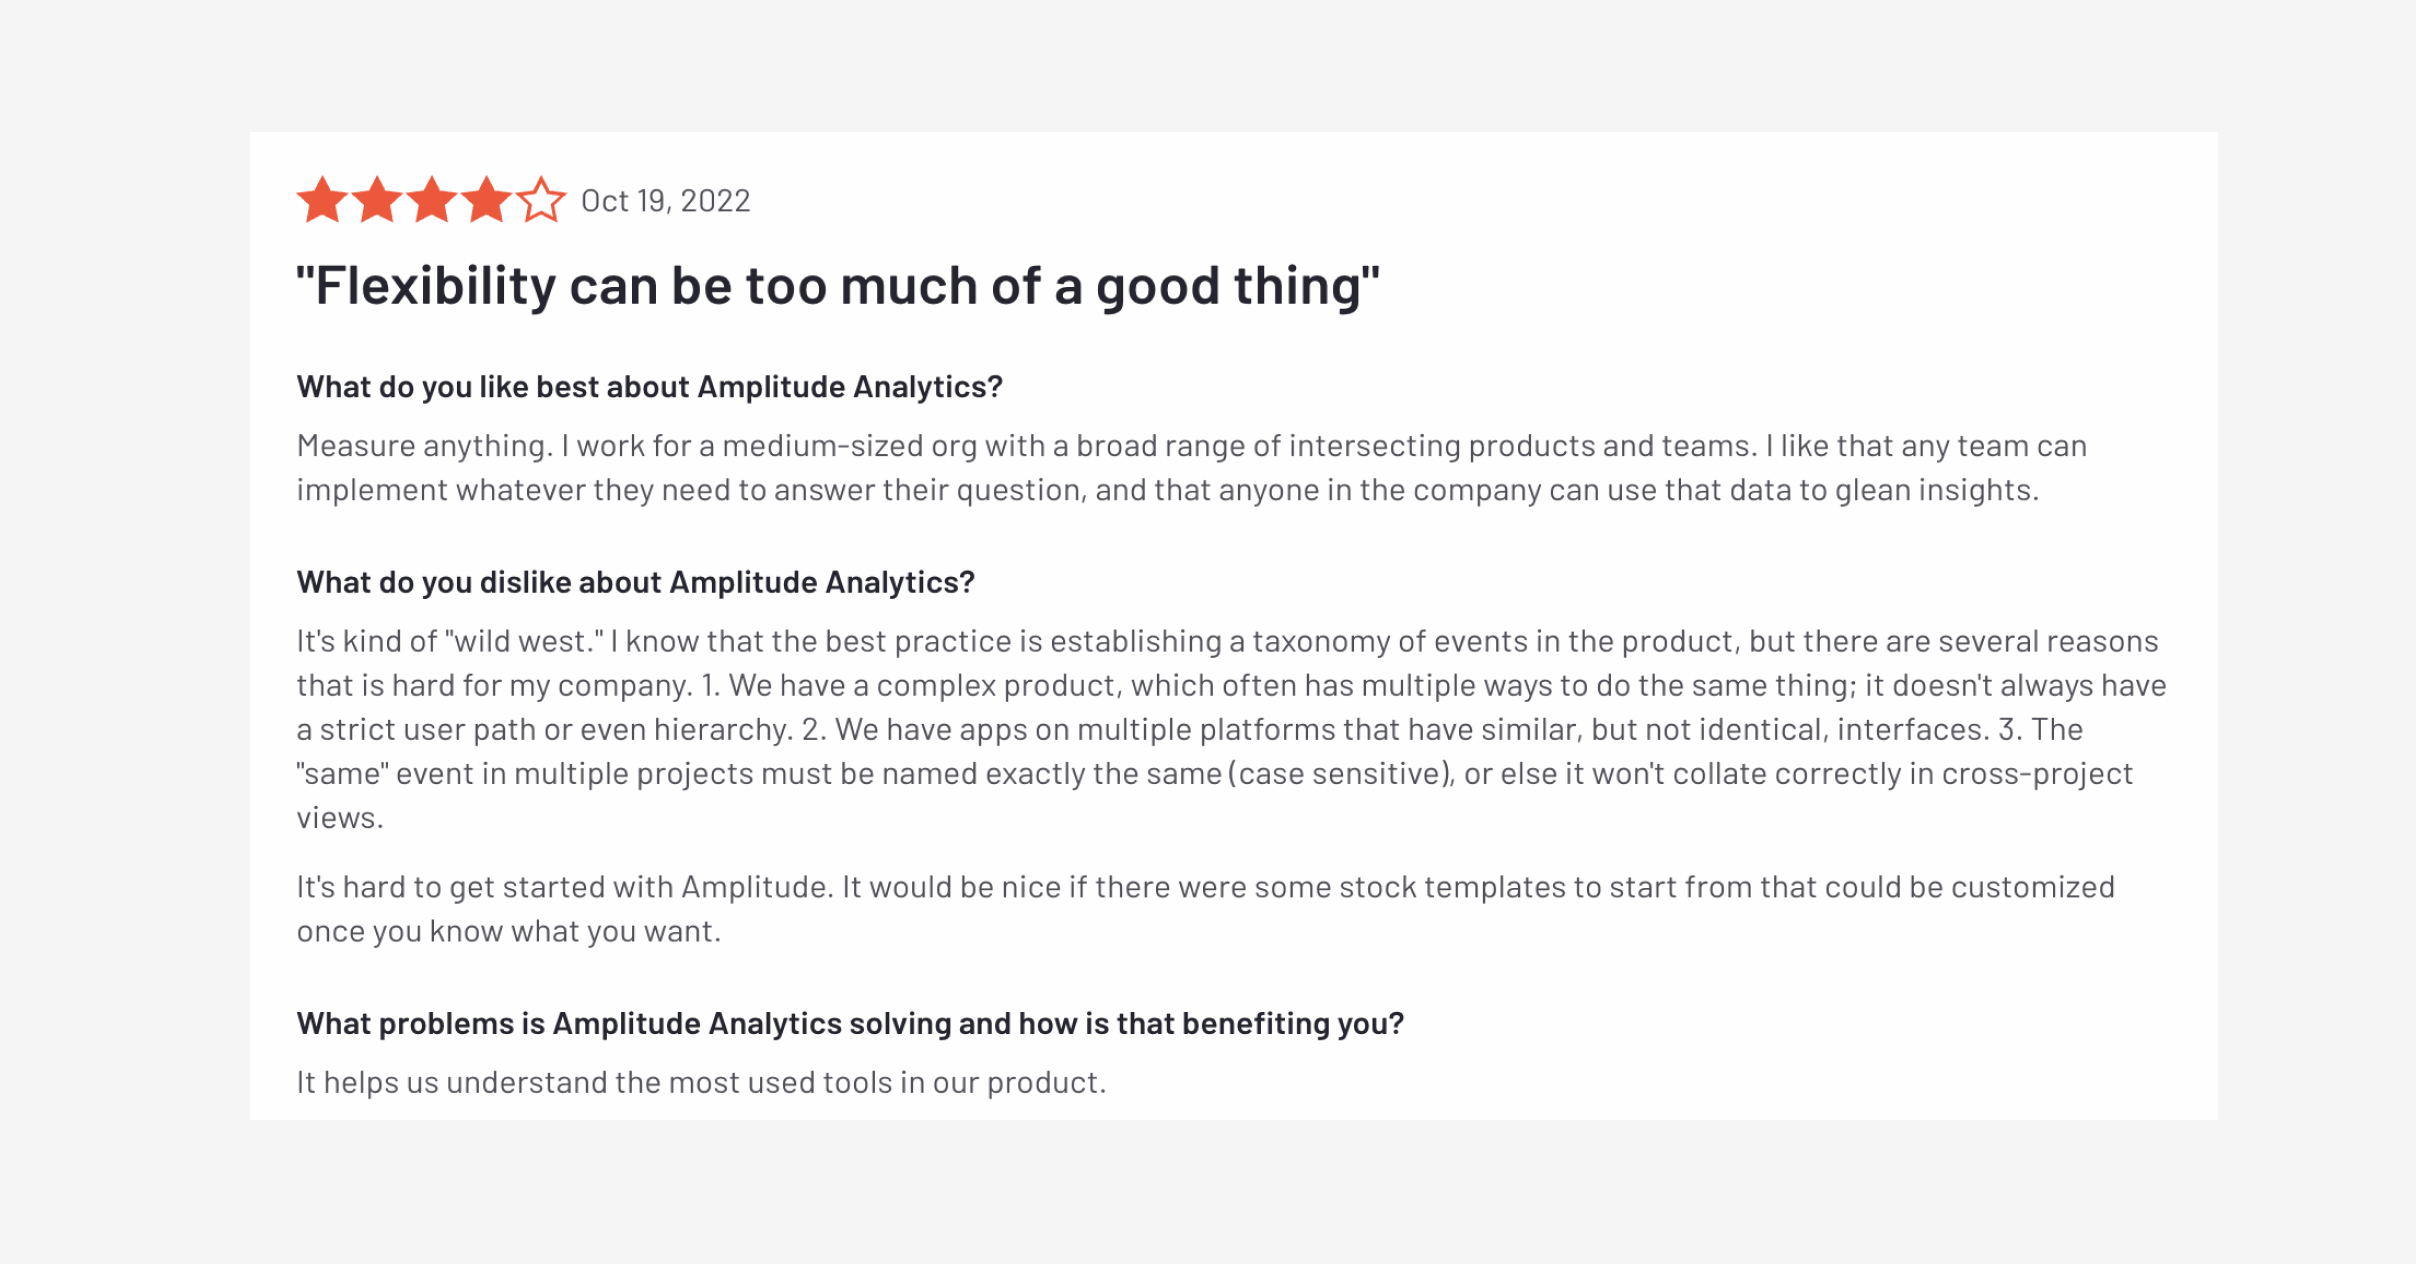2416x1264 pixels.
Task: Click the "What do you like best" heading
Action: pos(649,387)
